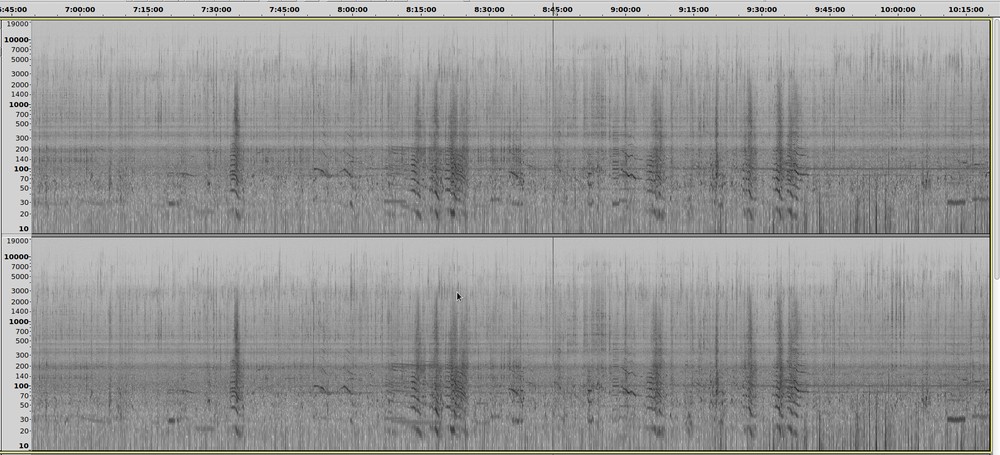Set position at 7:30:00 on the time ruler
Image resolution: width=1000 pixels, height=455 pixels.
click(x=215, y=9)
